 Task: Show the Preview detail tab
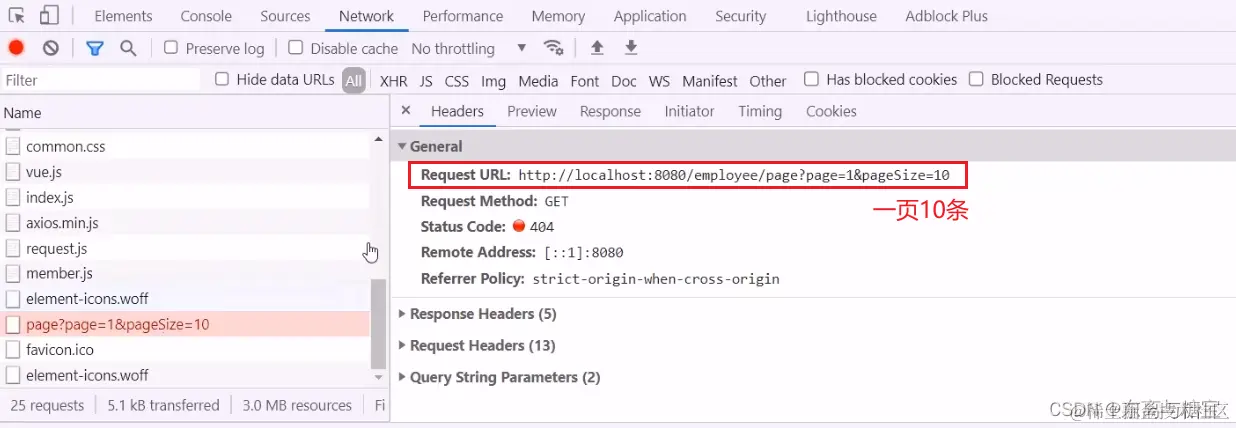pos(532,111)
